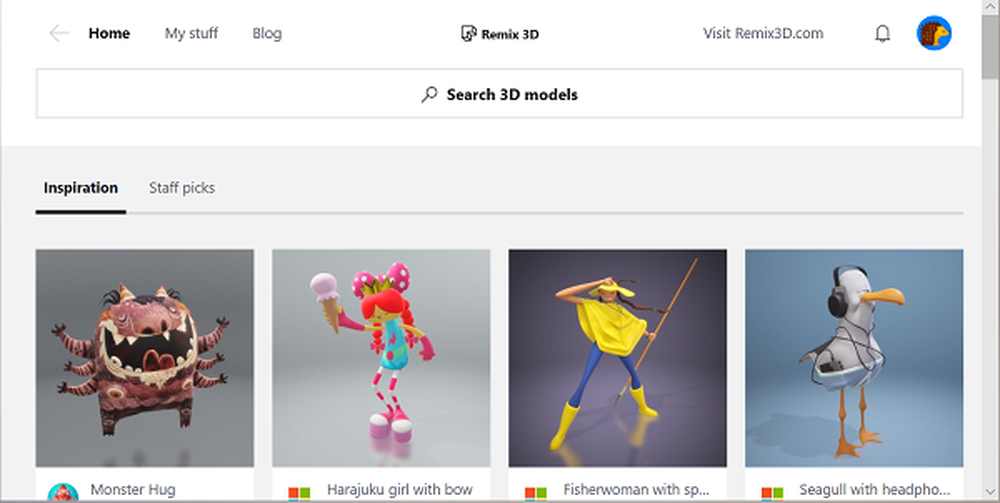1000x503 pixels.
Task: Select the Home navigation item
Action: tap(109, 33)
